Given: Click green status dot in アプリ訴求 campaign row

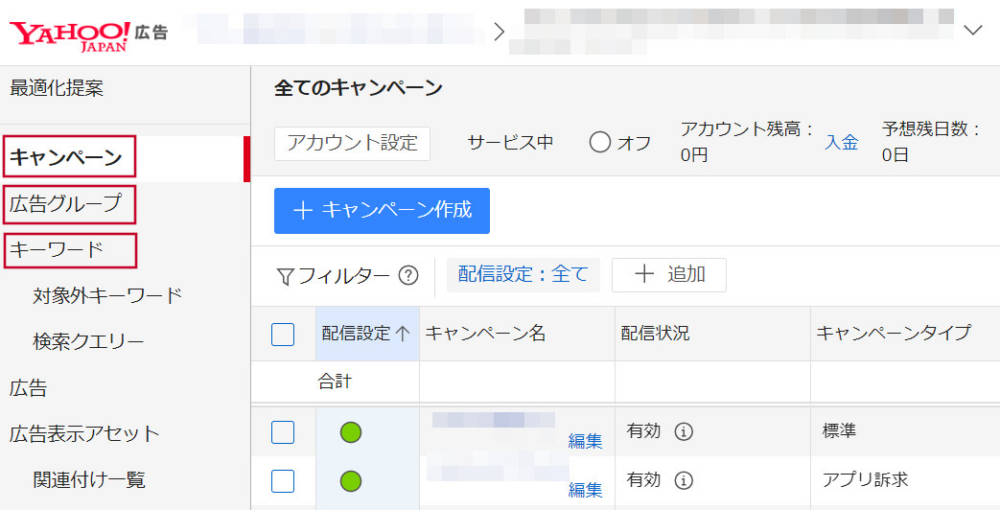Looking at the screenshot, I should click(x=351, y=481).
